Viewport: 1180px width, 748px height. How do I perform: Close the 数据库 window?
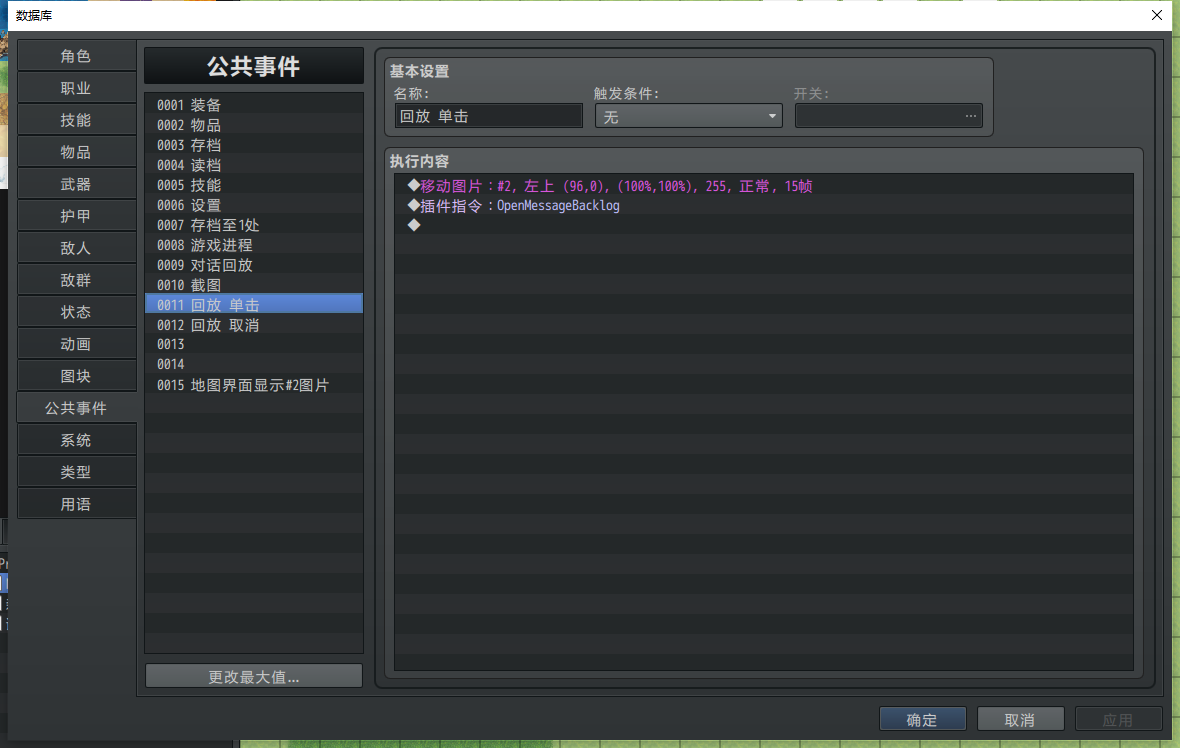tap(1157, 15)
